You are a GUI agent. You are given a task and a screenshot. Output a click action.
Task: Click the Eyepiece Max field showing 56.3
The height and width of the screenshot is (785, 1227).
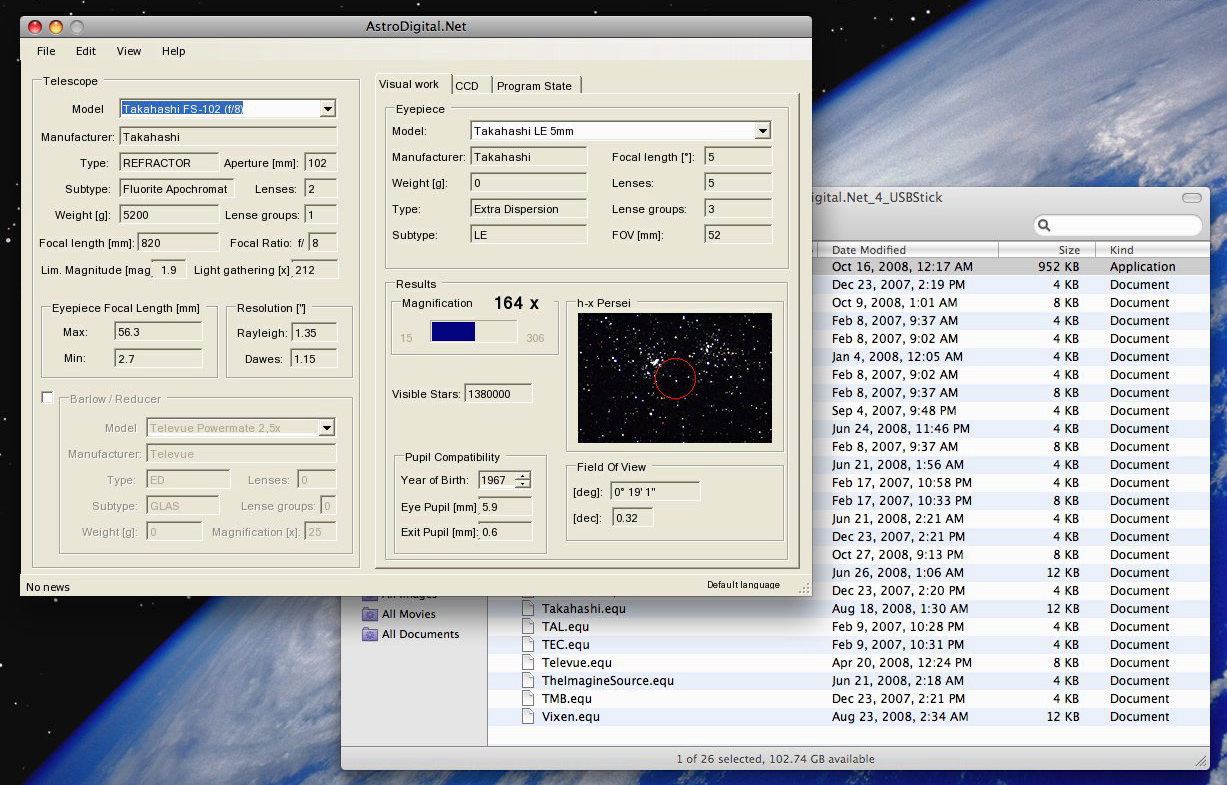coord(158,332)
